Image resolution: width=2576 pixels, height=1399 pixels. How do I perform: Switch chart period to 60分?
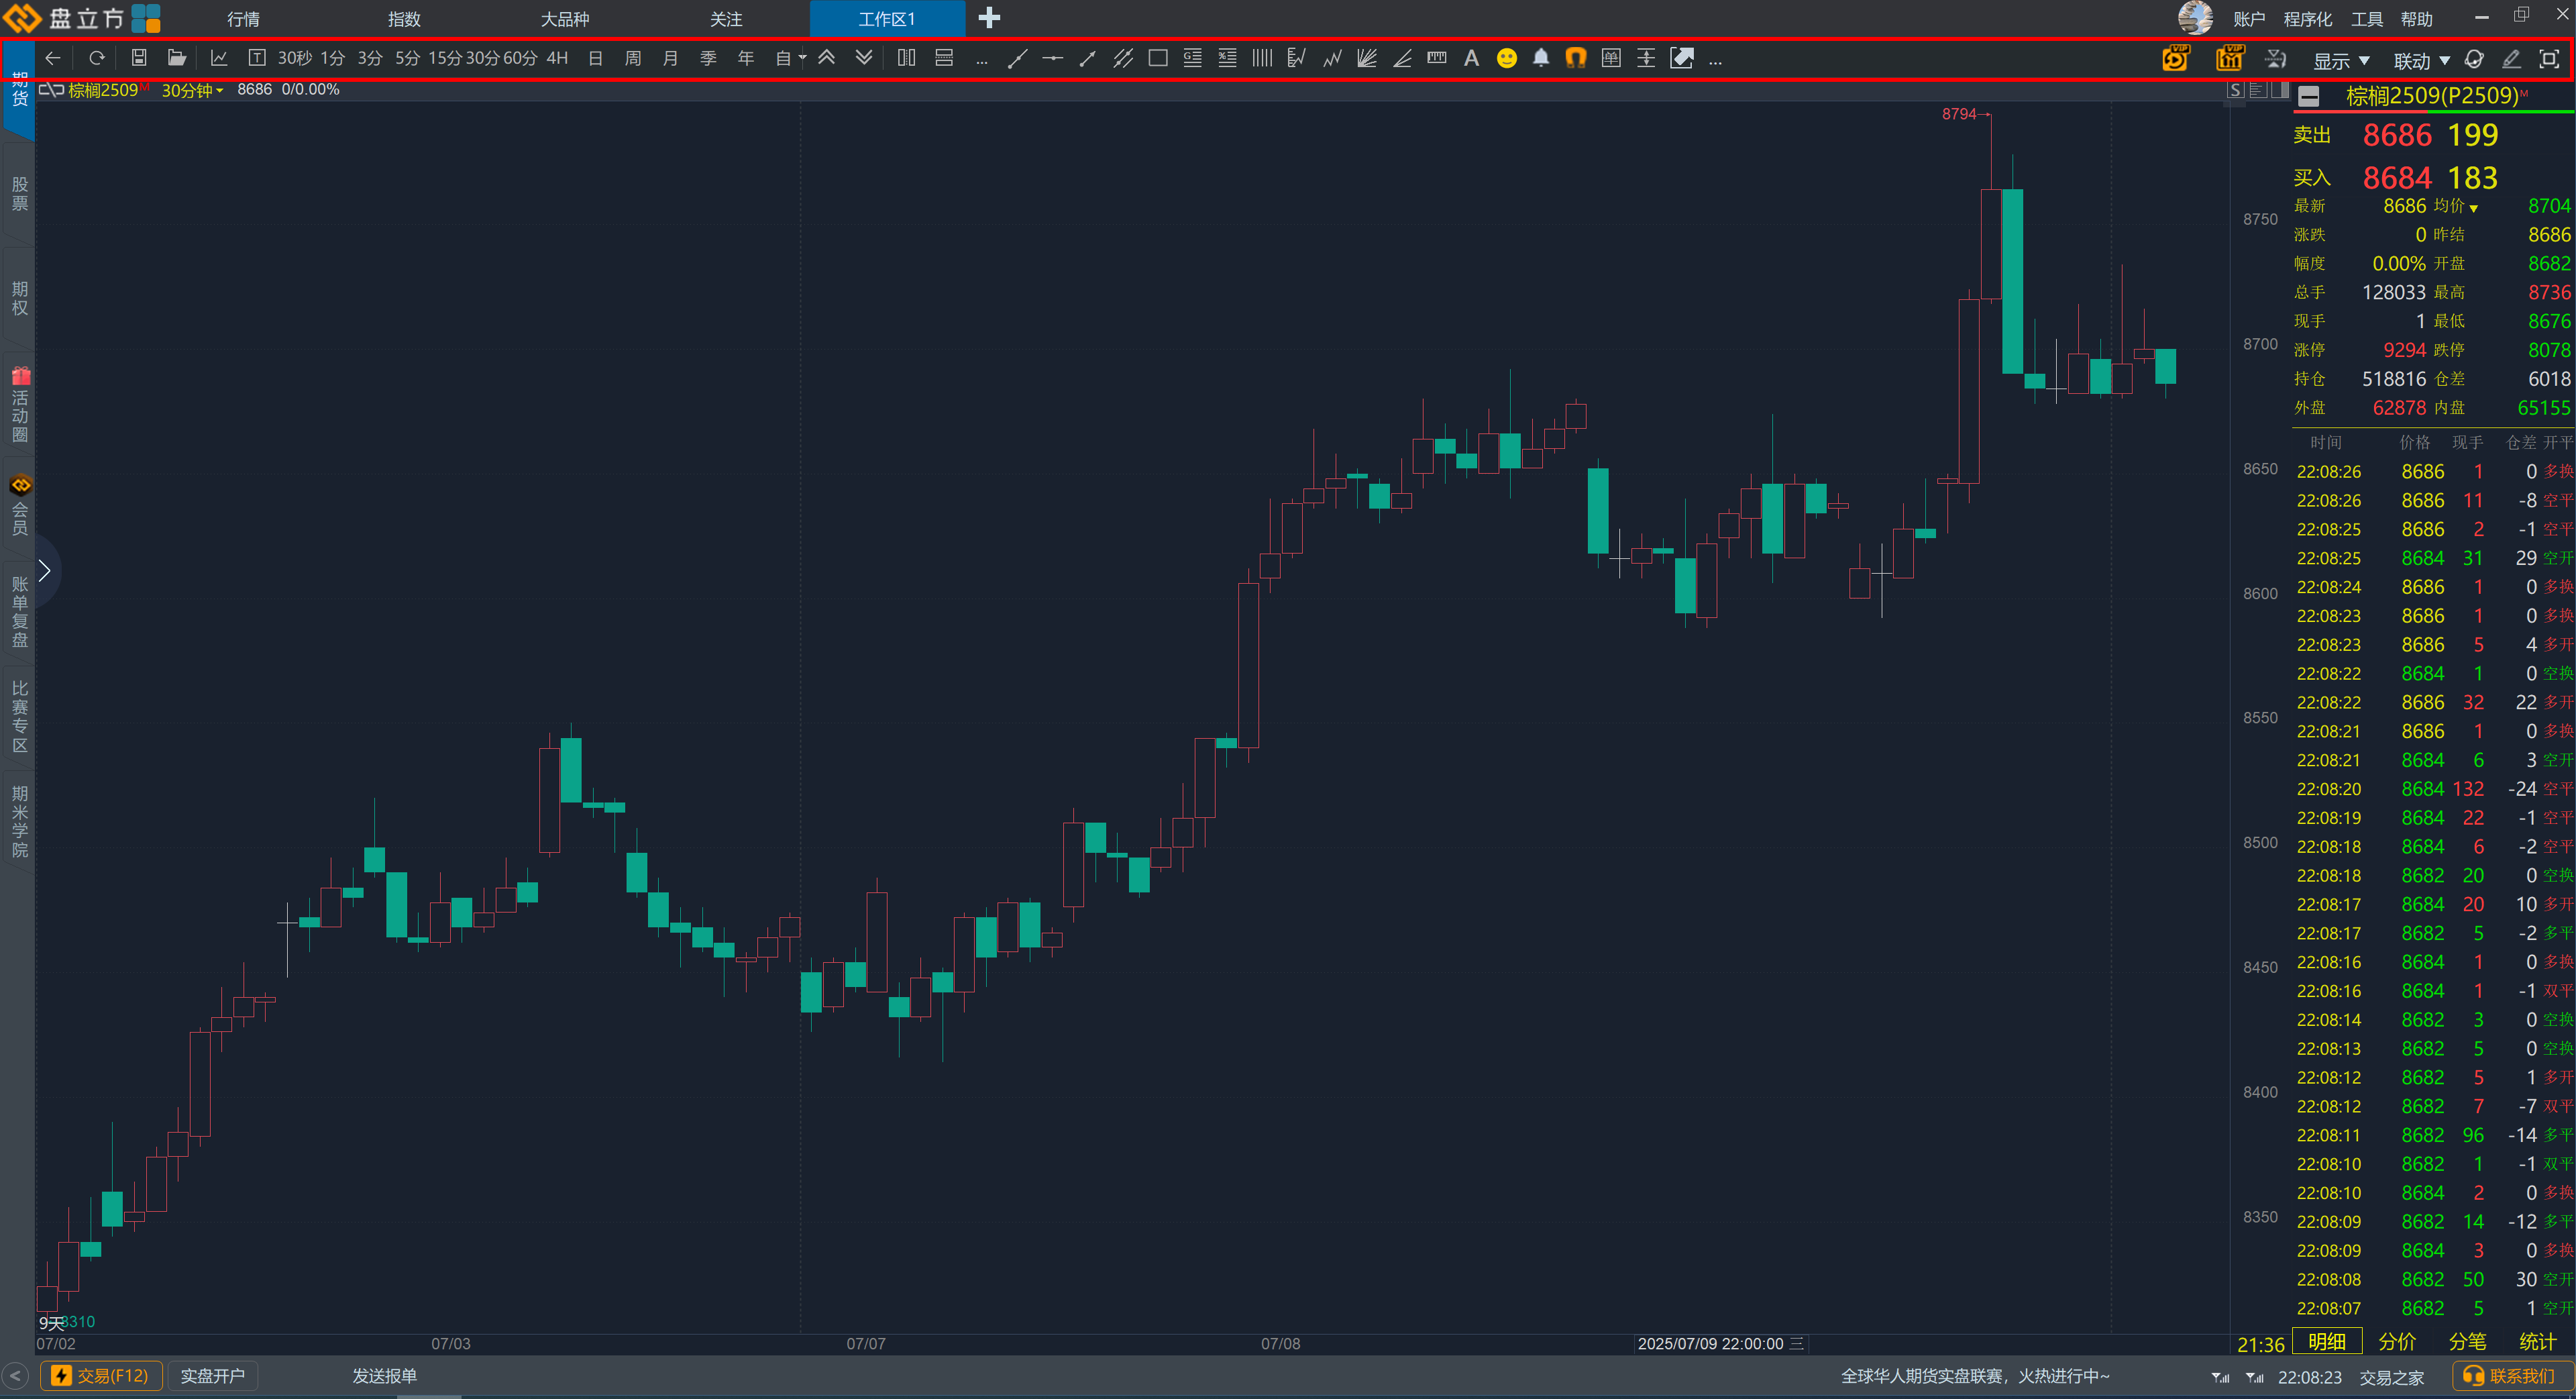(x=520, y=58)
